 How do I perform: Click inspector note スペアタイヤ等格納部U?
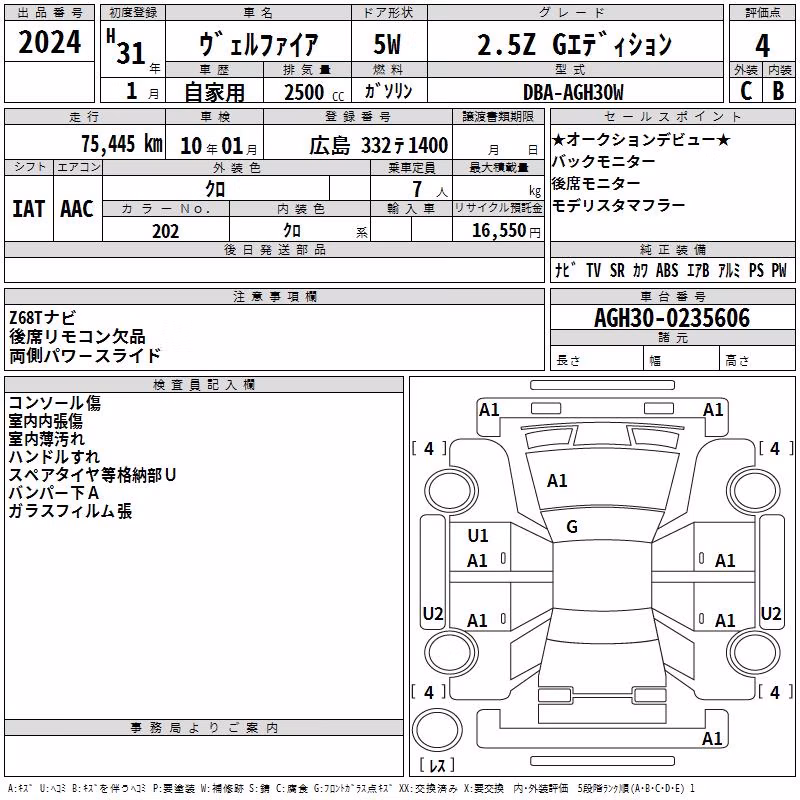[92, 475]
